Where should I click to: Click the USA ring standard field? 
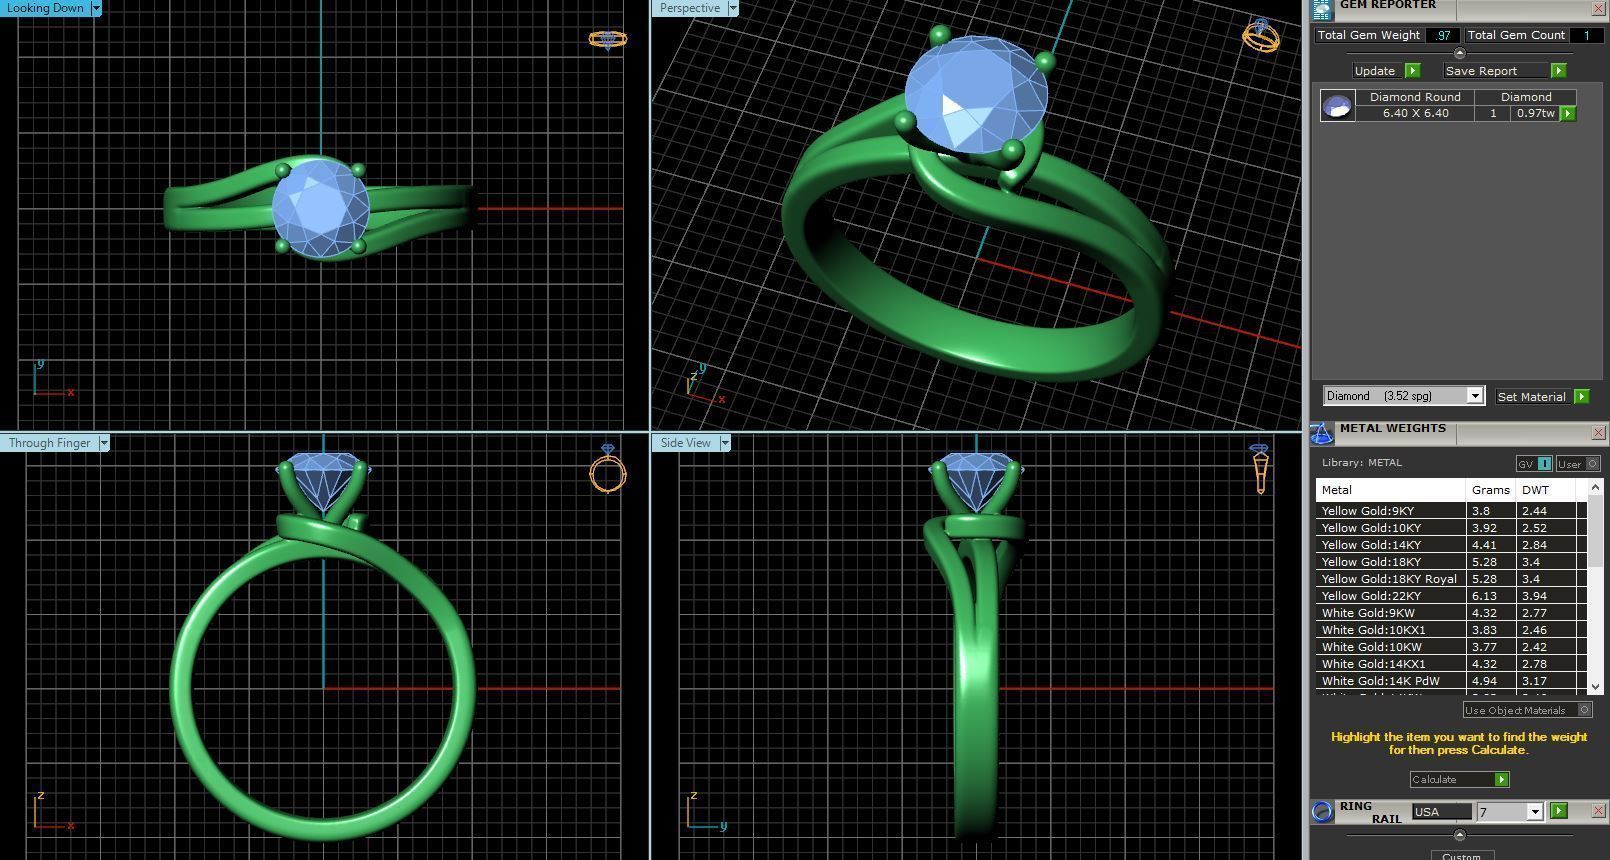pyautogui.click(x=1441, y=812)
